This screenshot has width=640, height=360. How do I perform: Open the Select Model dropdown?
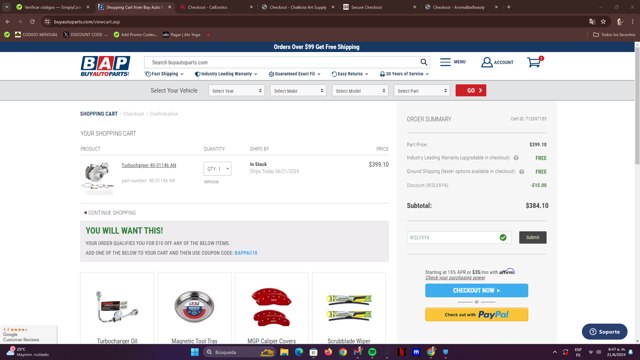coord(360,91)
